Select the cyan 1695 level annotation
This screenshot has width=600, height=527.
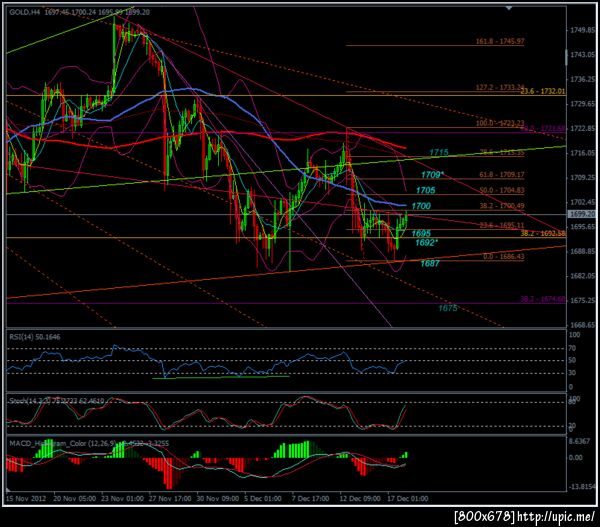421,233
